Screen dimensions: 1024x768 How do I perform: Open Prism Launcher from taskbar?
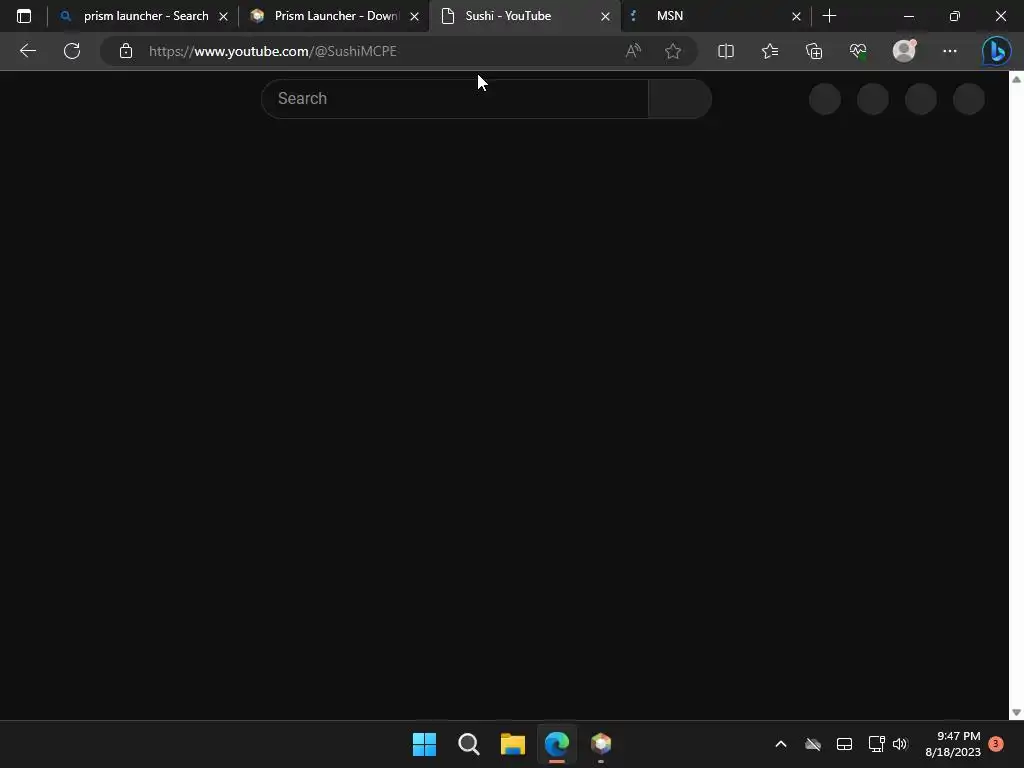[601, 744]
